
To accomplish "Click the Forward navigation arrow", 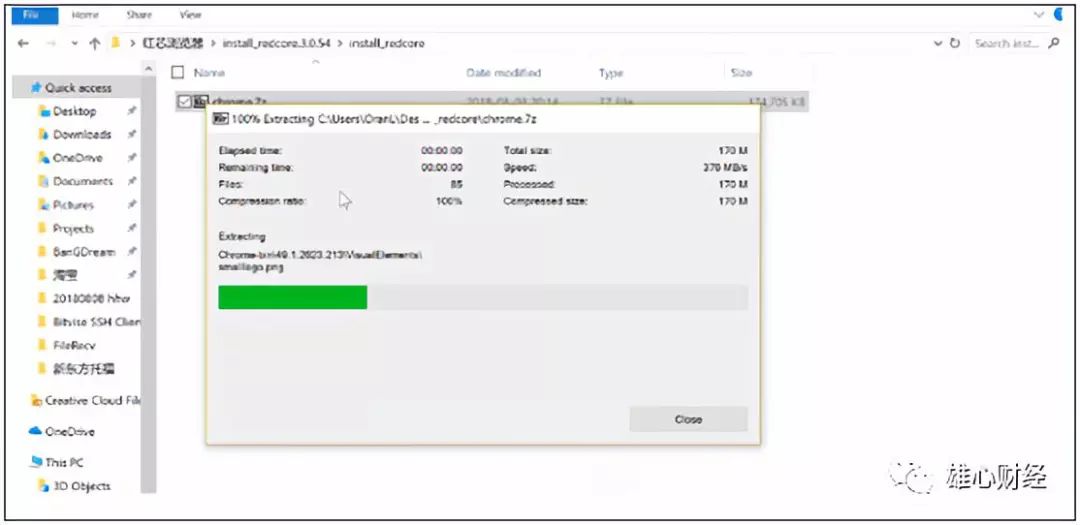I will tap(51, 43).
